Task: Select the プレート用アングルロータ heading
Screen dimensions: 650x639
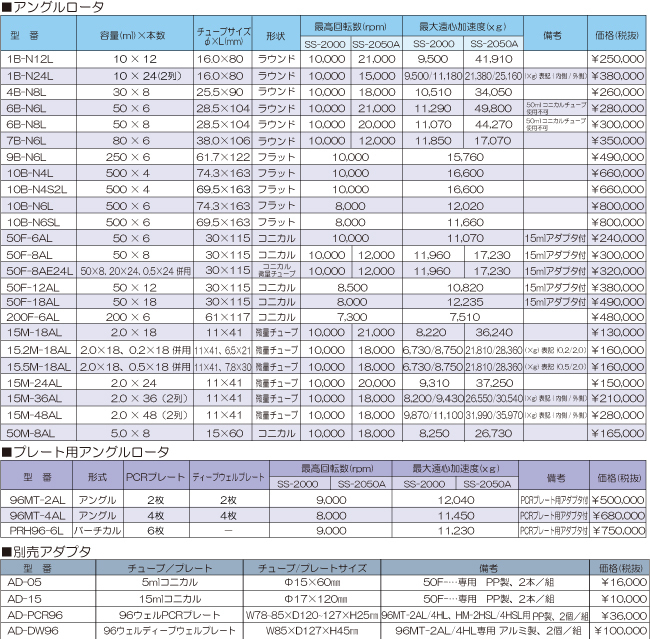Action: pos(85,452)
